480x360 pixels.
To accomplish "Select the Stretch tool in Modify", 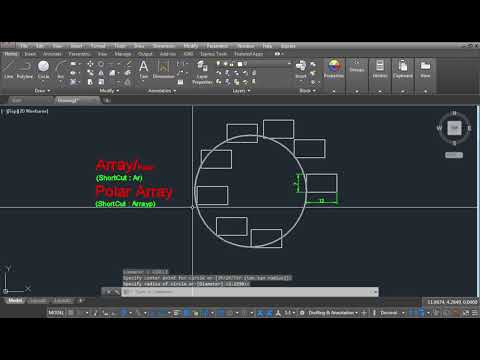I will coord(90,82).
